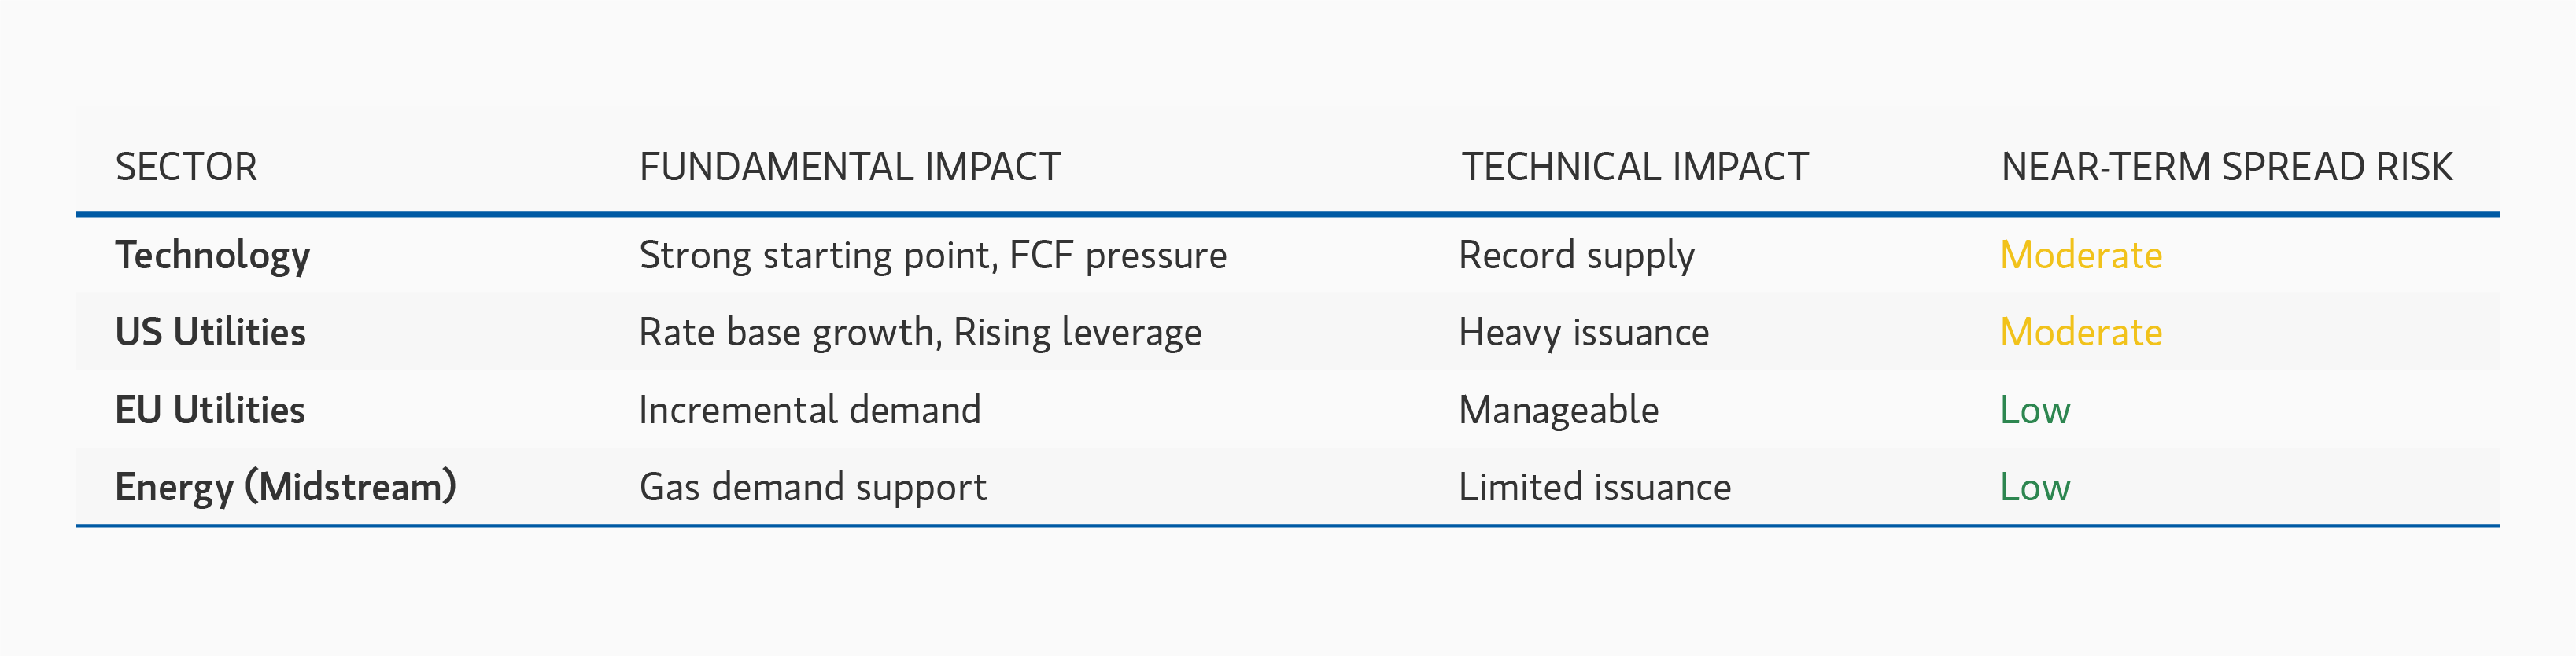Click US Utilities' yellow 'Moderate' risk label
2576x656 pixels.
2080,332
